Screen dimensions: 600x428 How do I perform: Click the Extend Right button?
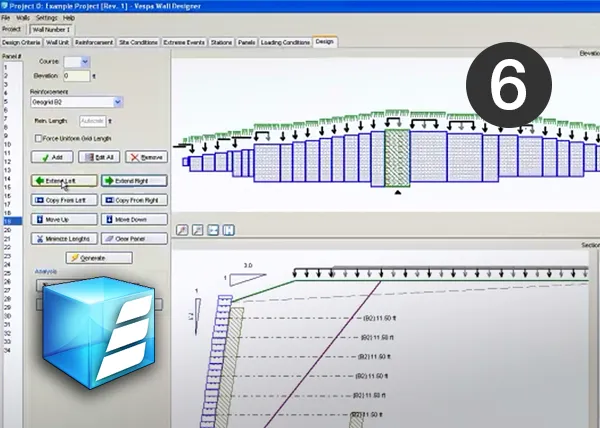click(134, 181)
